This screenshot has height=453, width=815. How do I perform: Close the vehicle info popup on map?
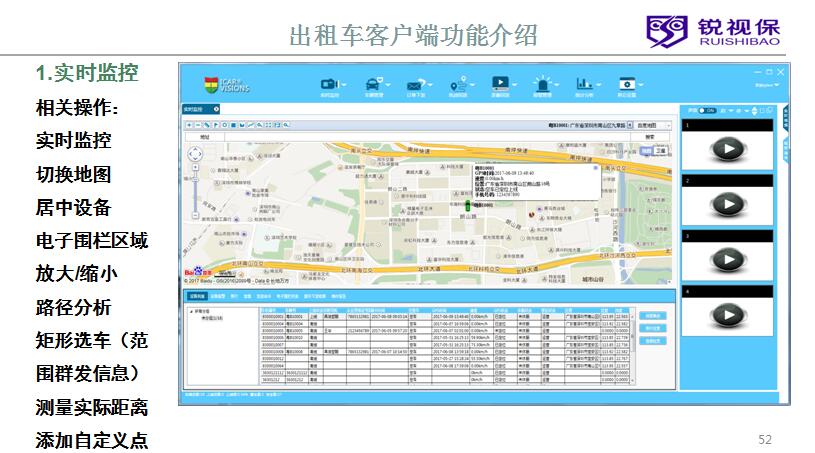(x=596, y=168)
